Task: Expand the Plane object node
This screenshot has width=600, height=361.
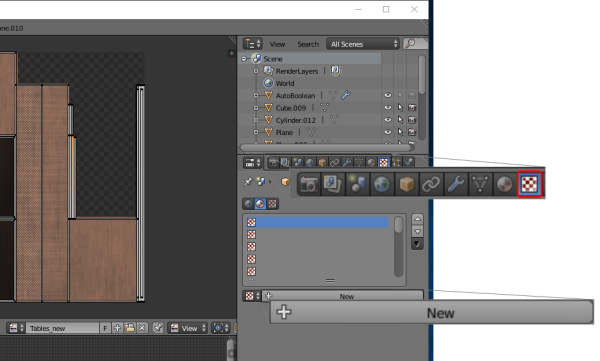Action: point(256,132)
